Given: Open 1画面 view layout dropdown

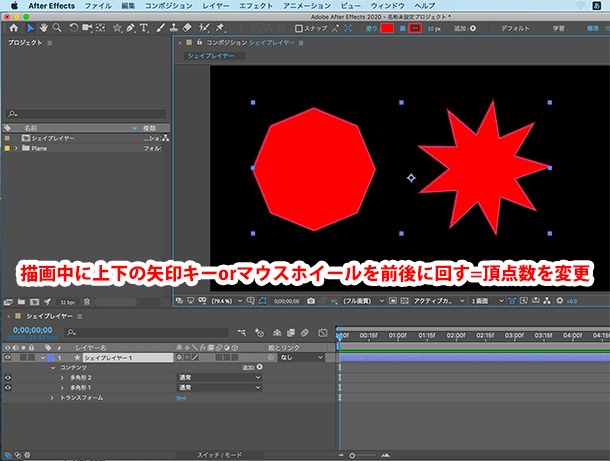Looking at the screenshot, I should click(487, 301).
